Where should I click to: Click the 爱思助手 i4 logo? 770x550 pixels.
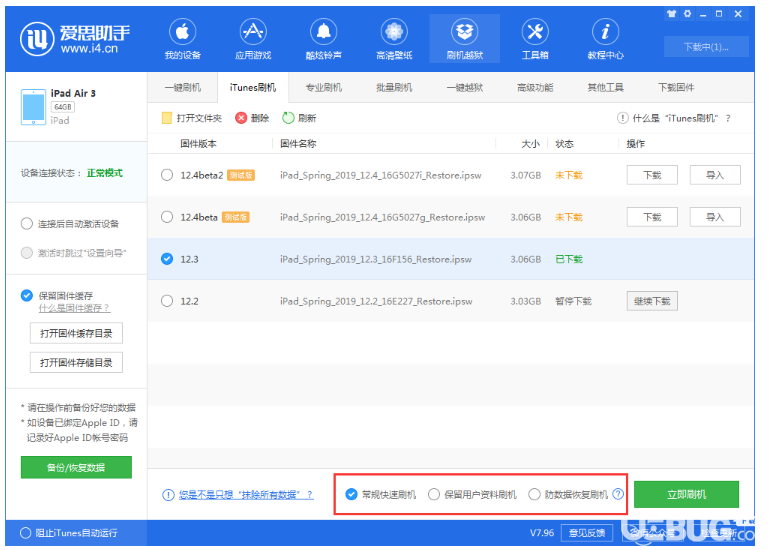(x=75, y=38)
